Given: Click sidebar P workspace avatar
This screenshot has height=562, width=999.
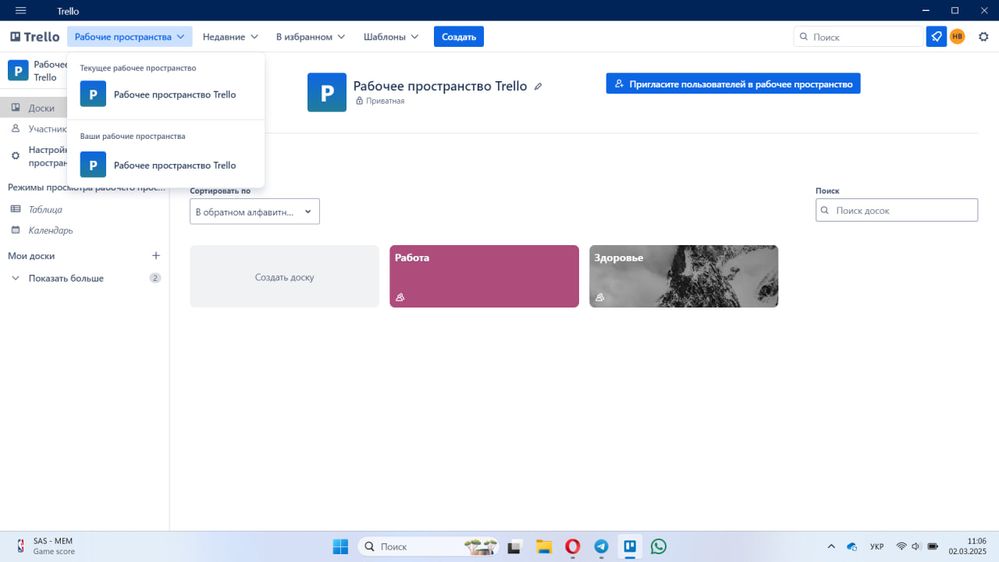Looking at the screenshot, I should tap(18, 71).
